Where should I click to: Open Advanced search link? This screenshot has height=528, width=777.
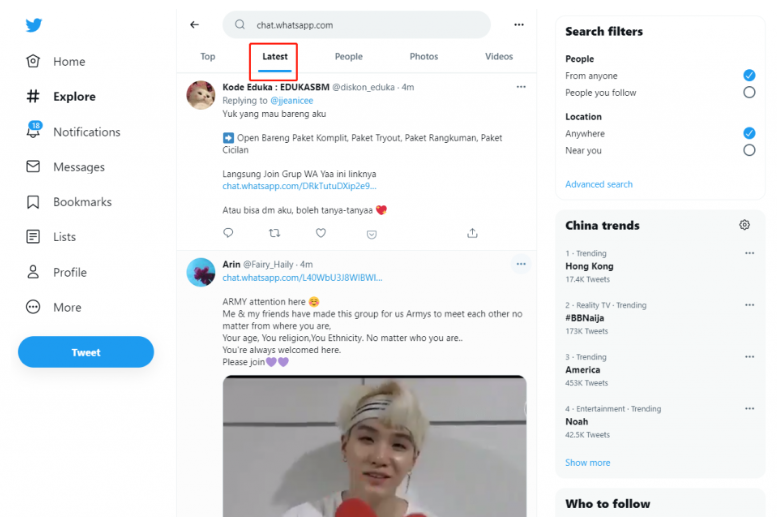(x=599, y=184)
